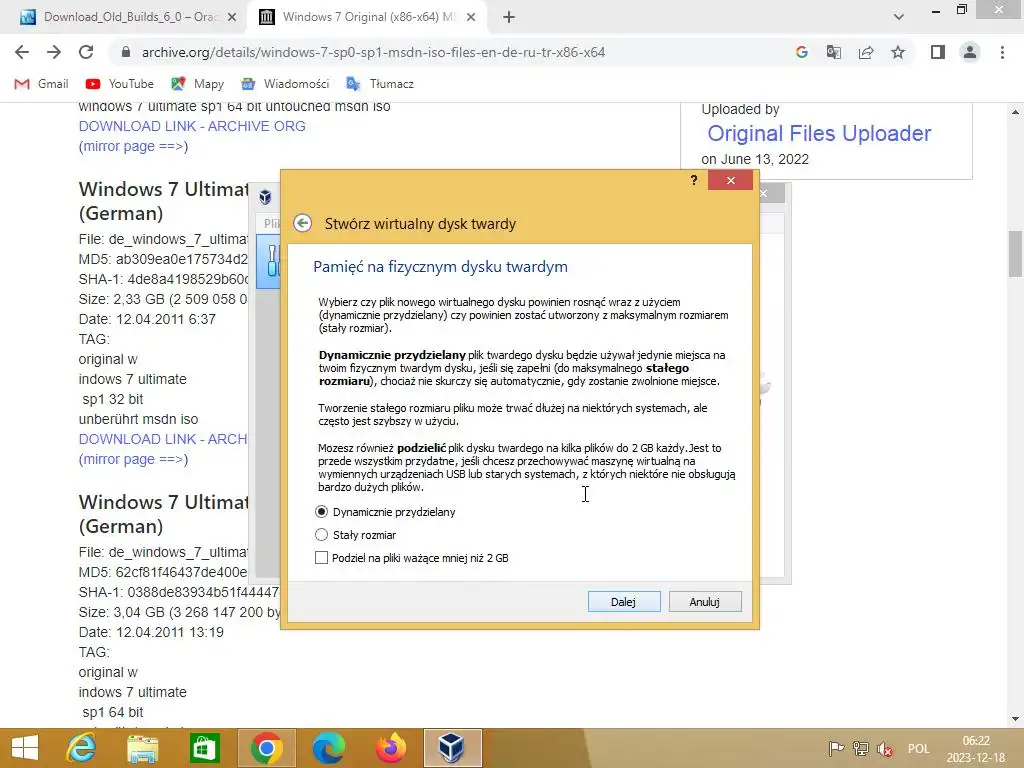
Task: Click the Dalej button
Action: pos(624,601)
